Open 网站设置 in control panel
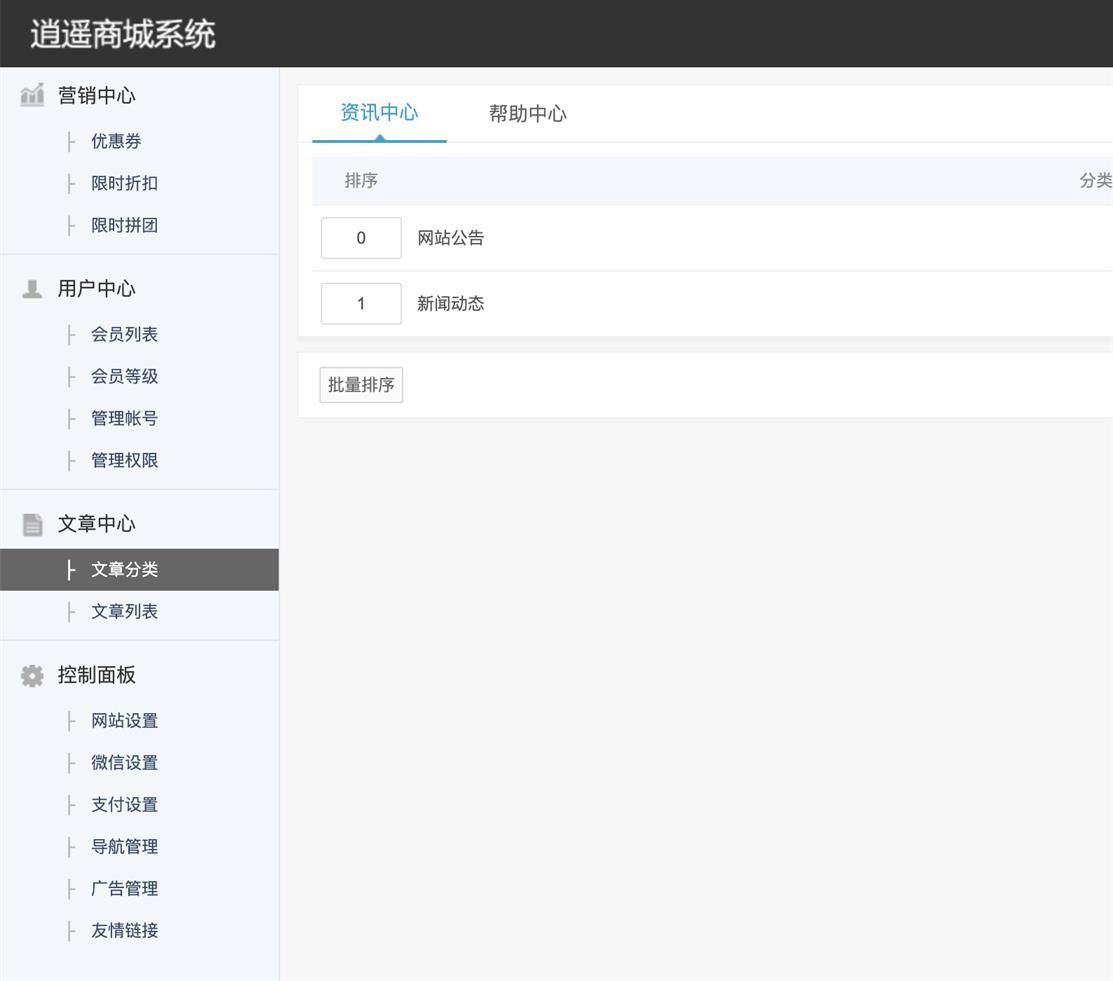Viewport: 1113px width, 981px height. point(124,720)
